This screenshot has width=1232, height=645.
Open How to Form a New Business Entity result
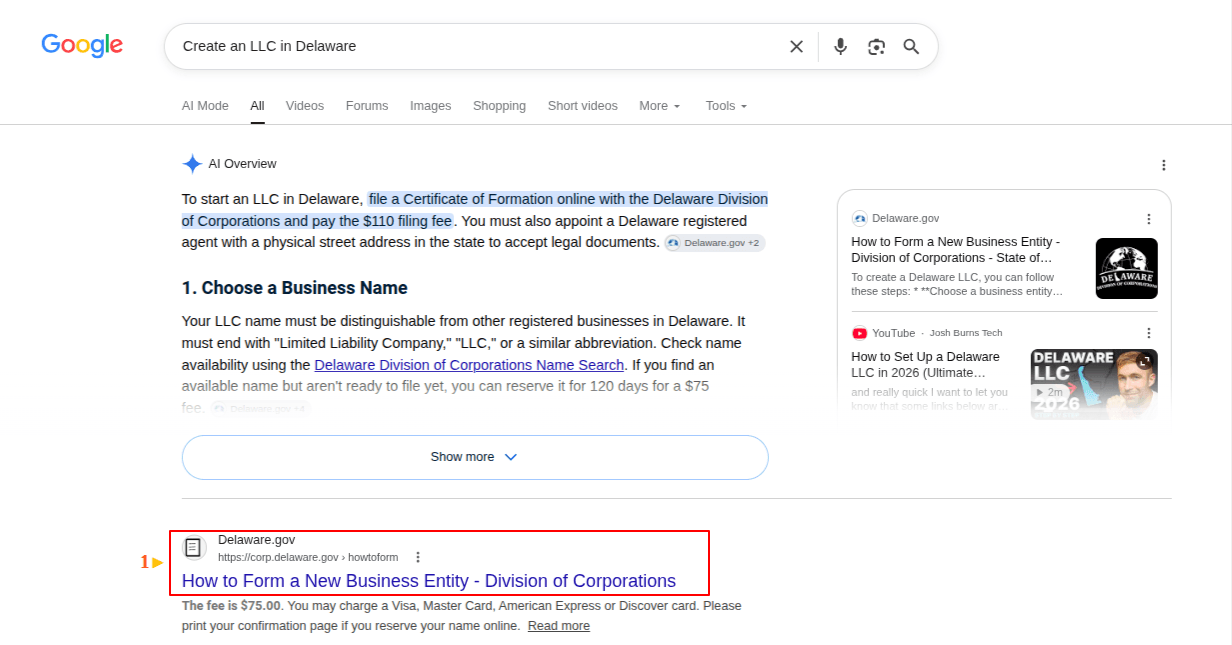click(429, 581)
